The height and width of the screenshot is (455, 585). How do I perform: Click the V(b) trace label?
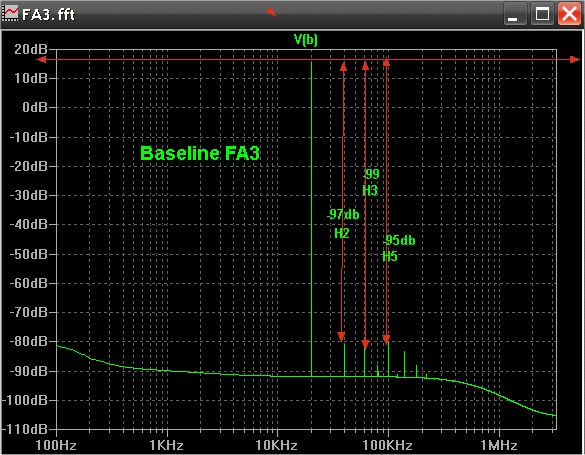(306, 39)
